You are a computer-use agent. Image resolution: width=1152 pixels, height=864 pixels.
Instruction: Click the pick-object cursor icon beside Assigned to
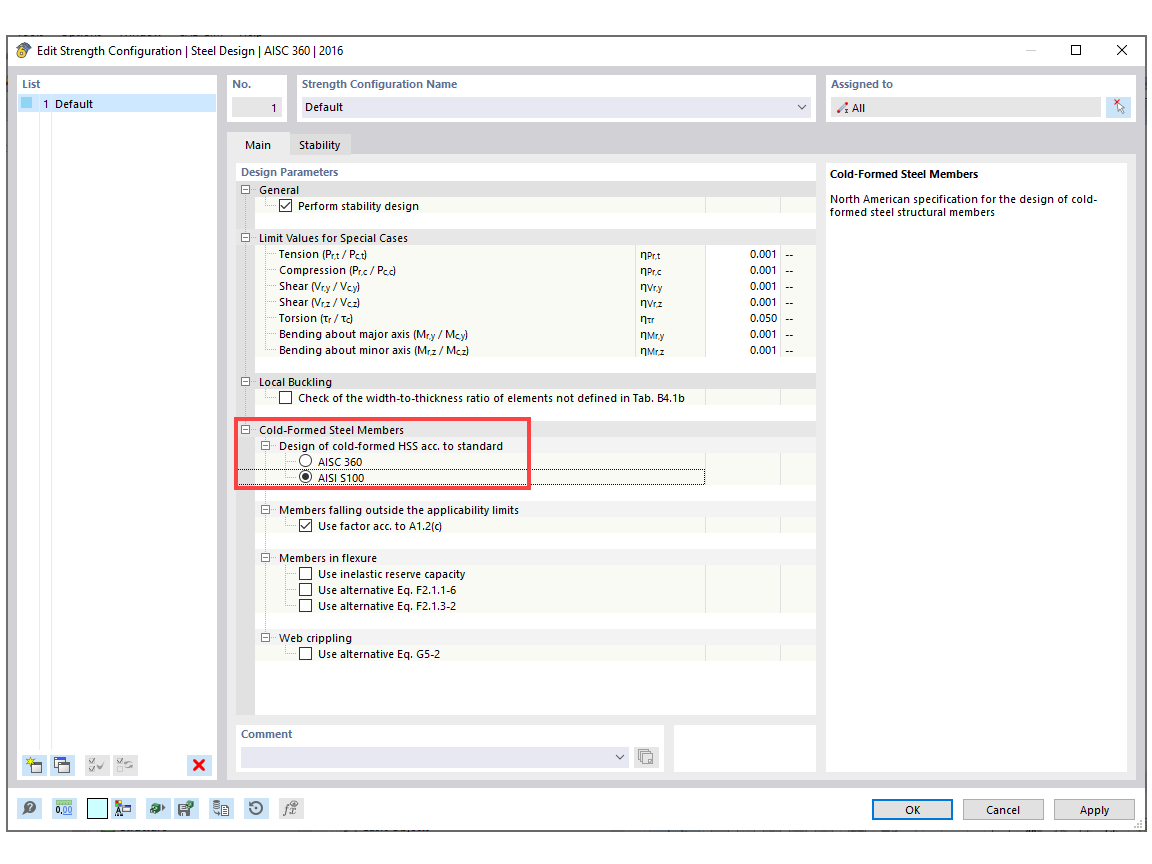[x=1118, y=107]
